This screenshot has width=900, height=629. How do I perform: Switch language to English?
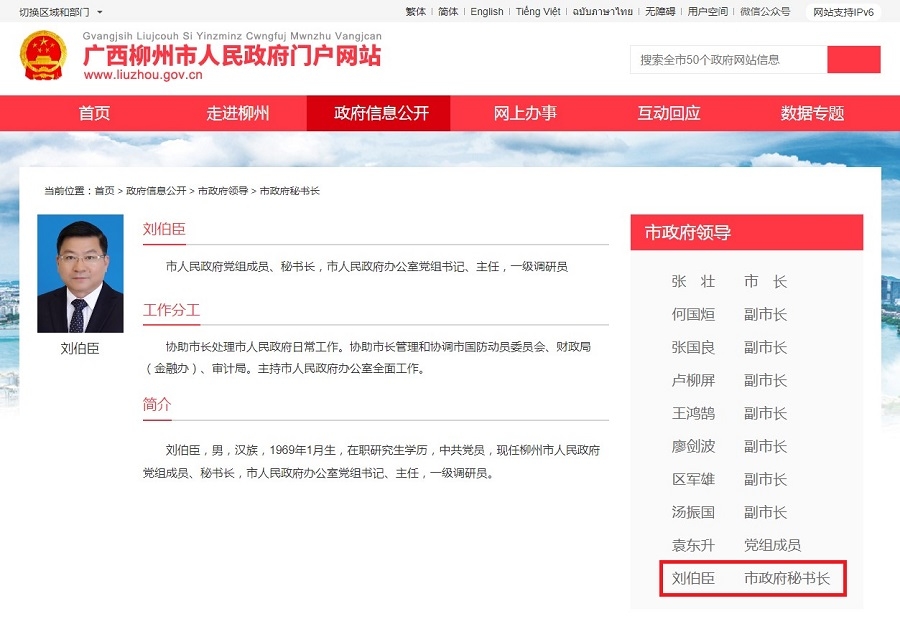click(487, 12)
